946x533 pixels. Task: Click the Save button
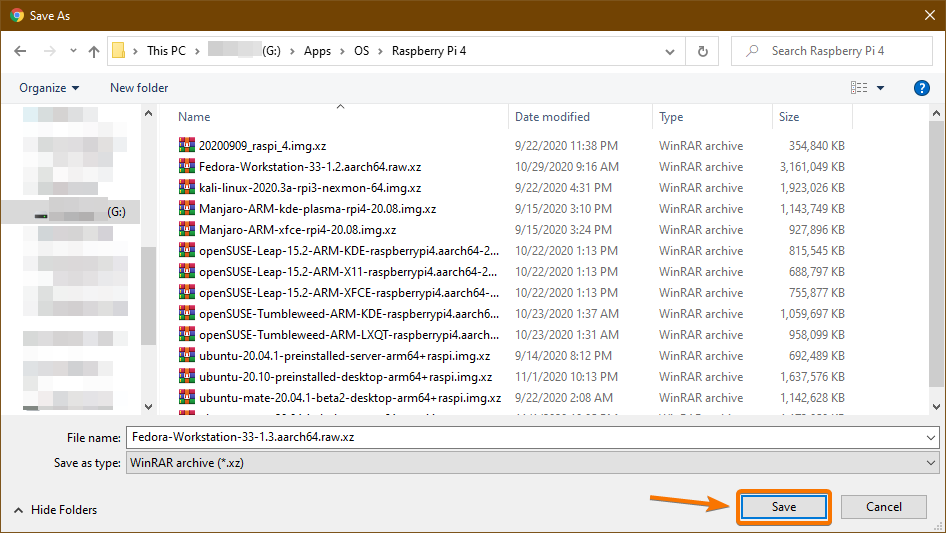pos(784,507)
